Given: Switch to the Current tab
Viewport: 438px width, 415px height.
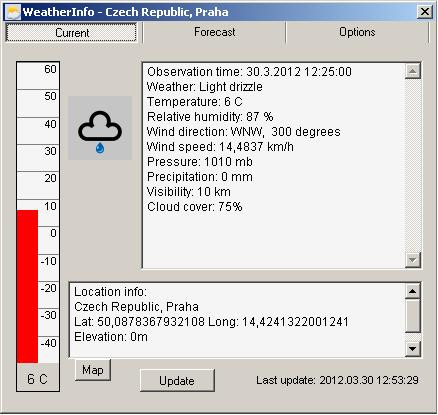Looking at the screenshot, I should (x=71, y=33).
